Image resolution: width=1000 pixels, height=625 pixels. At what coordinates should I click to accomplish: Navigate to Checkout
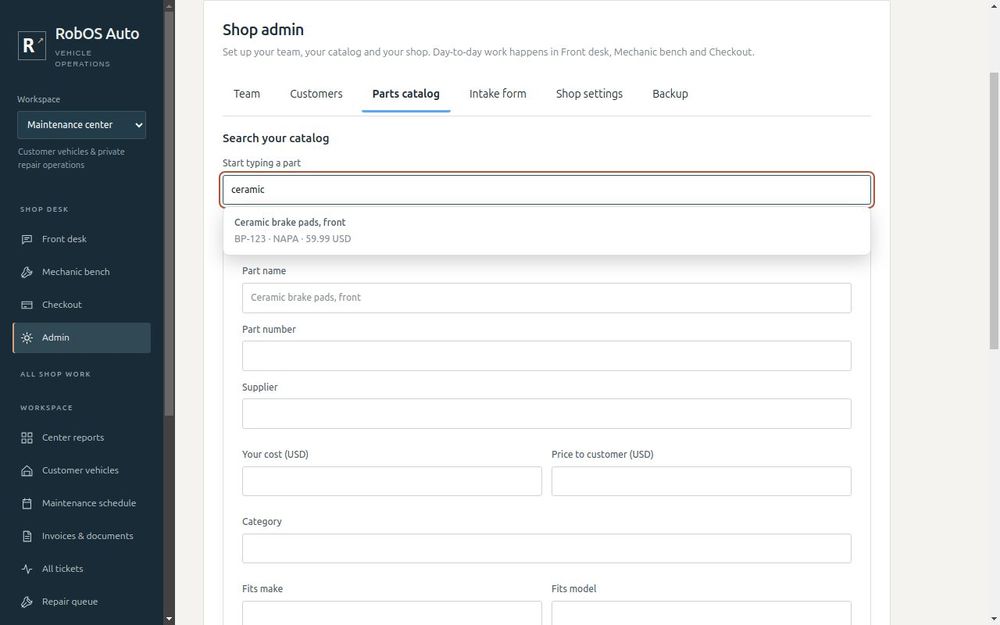point(82,305)
